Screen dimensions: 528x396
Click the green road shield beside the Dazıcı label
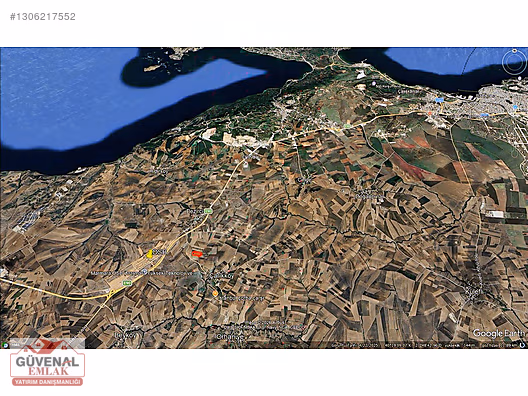tap(209, 211)
